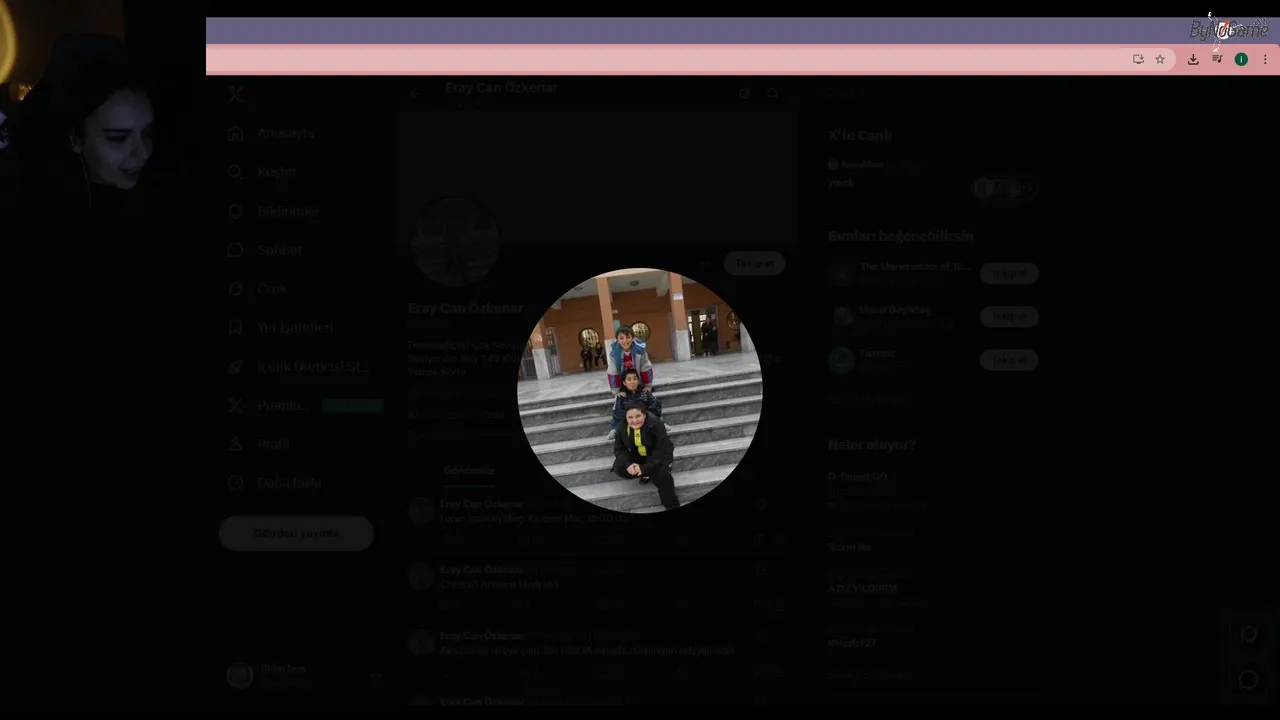Click the Bunları beğenebilirsin heading
Viewport: 1280px width, 720px height.
click(x=900, y=236)
